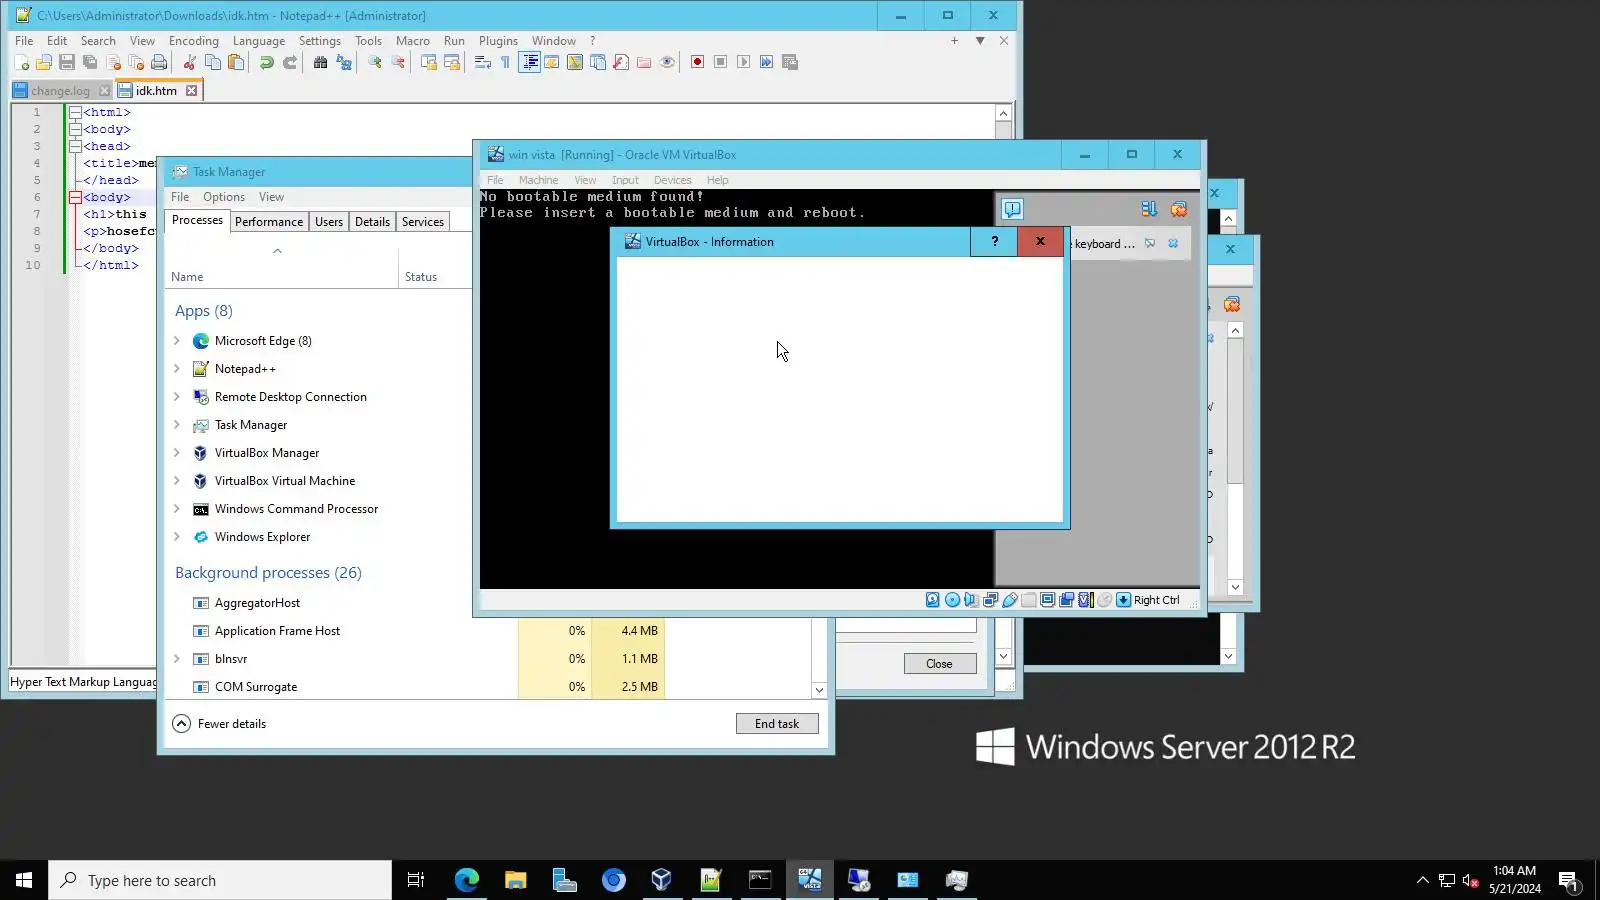Switch to the Performance tab in Task Manager

click(x=269, y=222)
